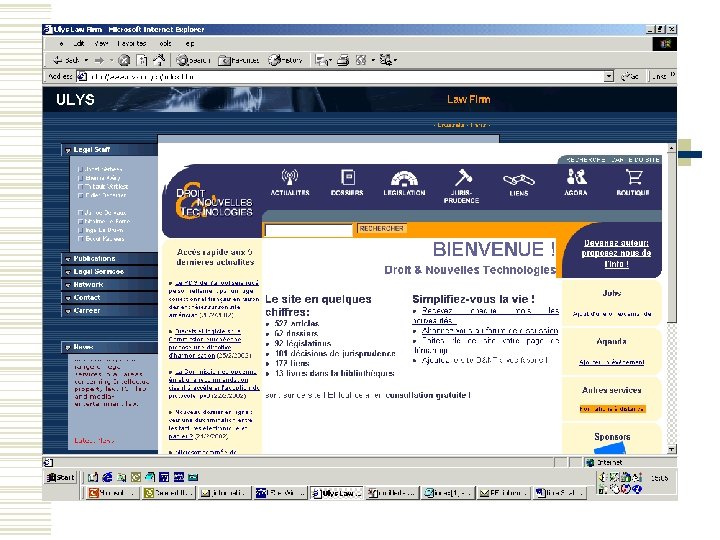Go to the Home page icon
The height and width of the screenshot is (540, 720).
(159, 60)
